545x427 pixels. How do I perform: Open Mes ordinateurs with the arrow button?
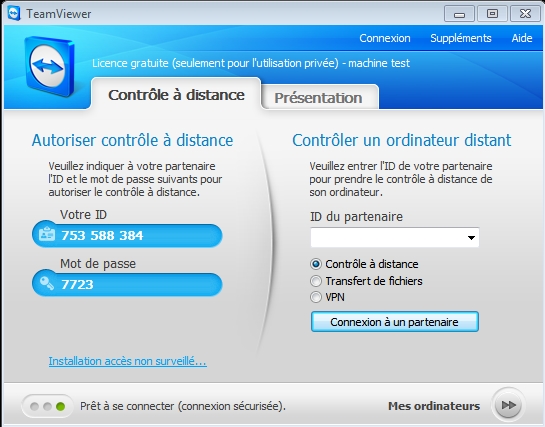pyautogui.click(x=508, y=405)
